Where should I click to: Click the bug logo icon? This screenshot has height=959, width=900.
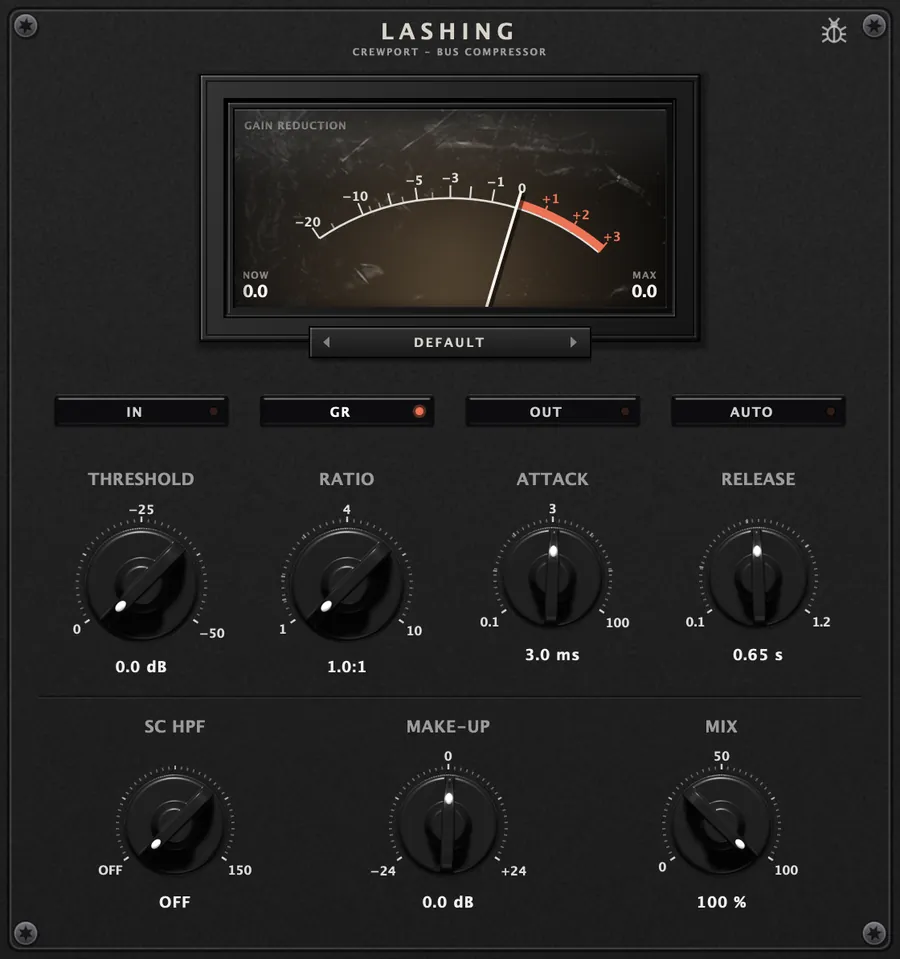[x=833, y=31]
